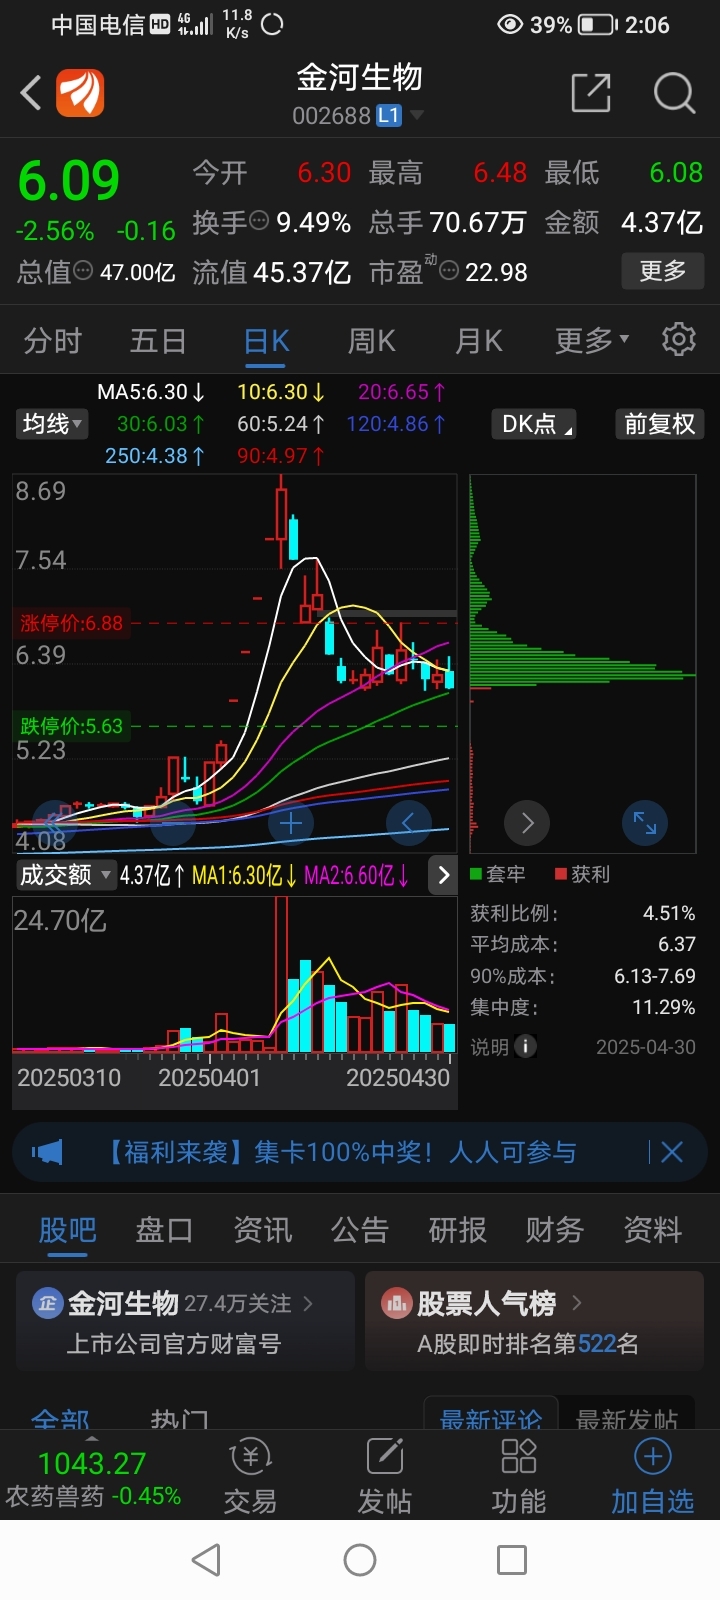The height and width of the screenshot is (1600, 720).
Task: Tap the 获利比例 4.51% row
Action: point(583,913)
